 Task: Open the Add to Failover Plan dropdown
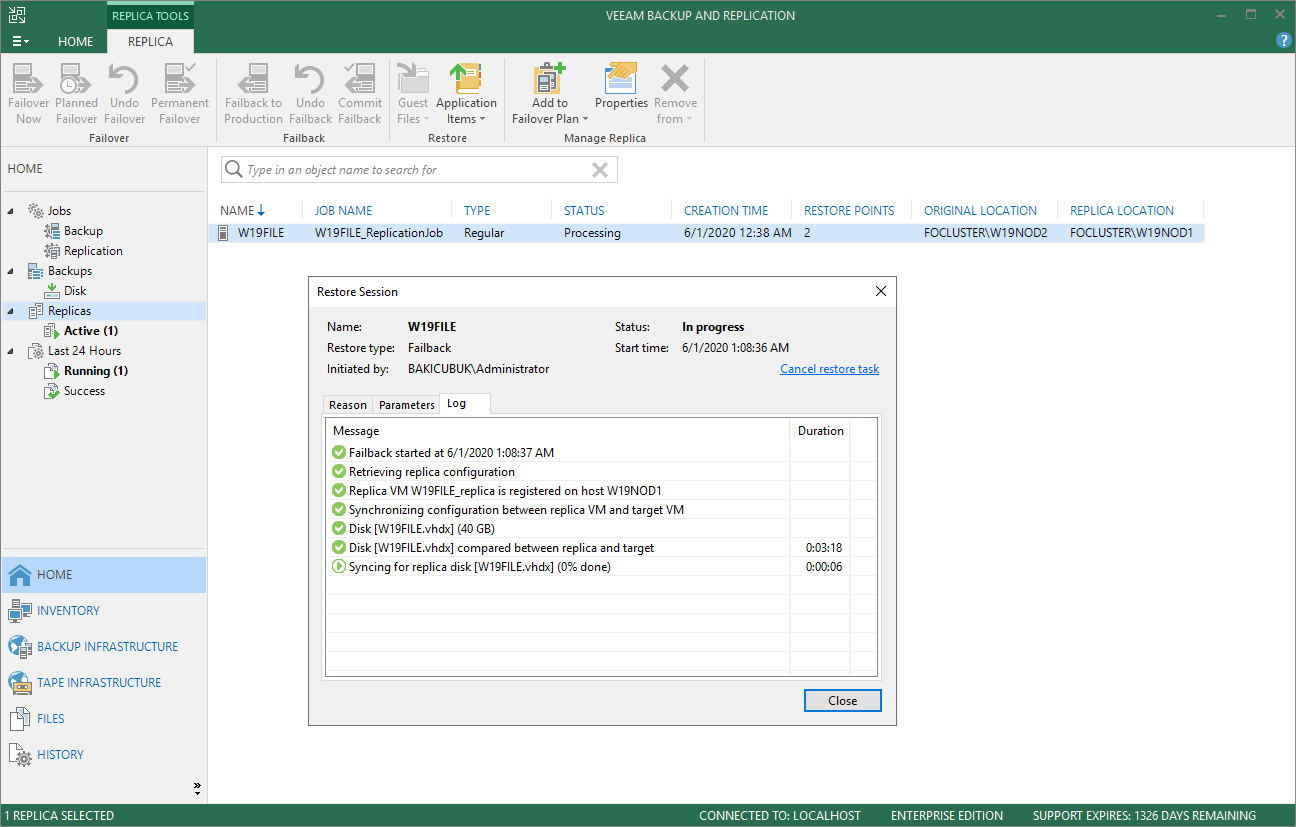coord(550,94)
